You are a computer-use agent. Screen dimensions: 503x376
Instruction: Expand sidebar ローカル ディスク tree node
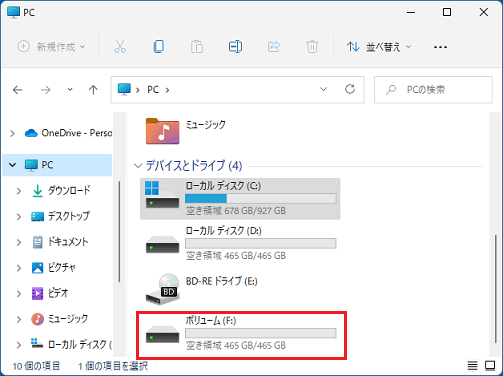(19, 345)
